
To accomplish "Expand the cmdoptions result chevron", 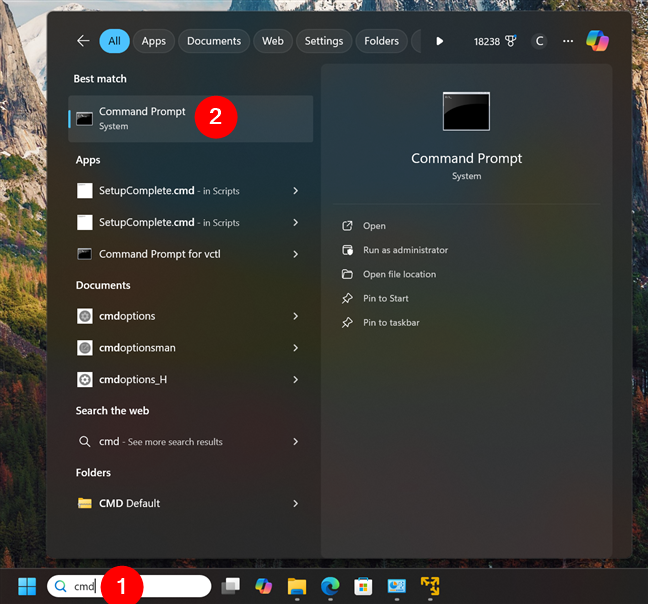I will (x=295, y=316).
